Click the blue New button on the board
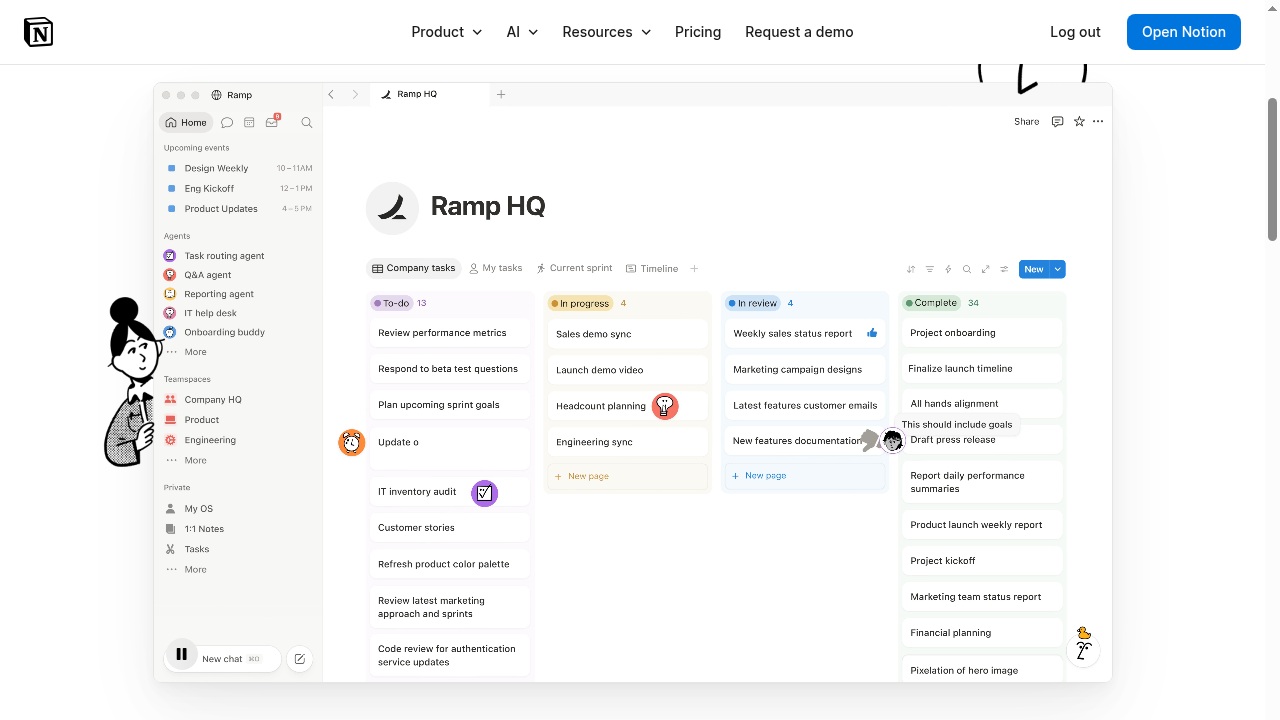This screenshot has height=720, width=1280. pos(1034,269)
